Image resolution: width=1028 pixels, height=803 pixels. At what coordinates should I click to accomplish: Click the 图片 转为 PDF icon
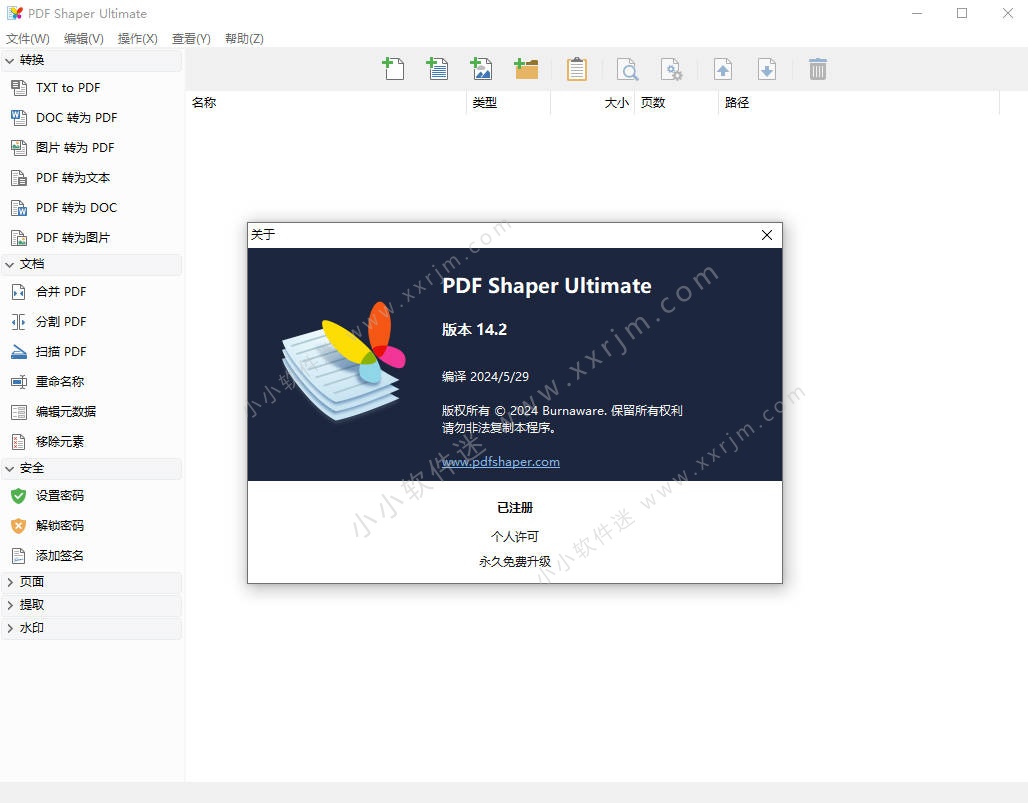tap(19, 147)
